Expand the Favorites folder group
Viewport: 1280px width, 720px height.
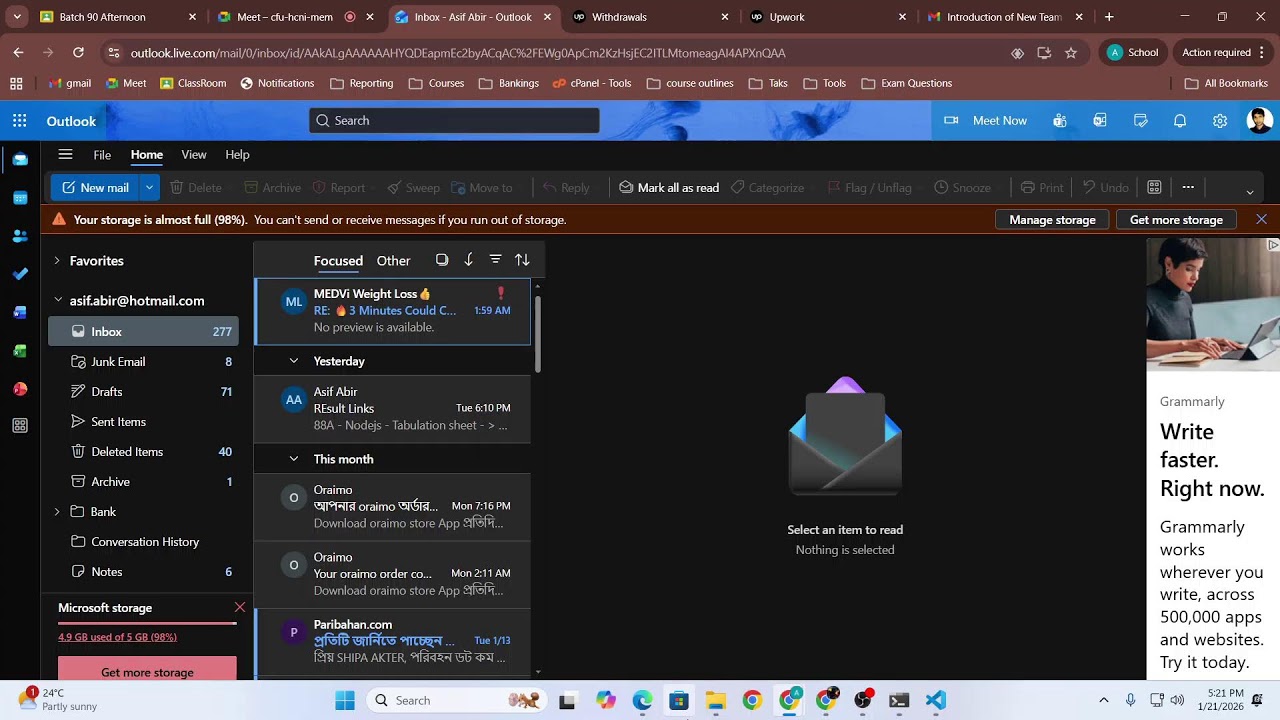click(57, 261)
